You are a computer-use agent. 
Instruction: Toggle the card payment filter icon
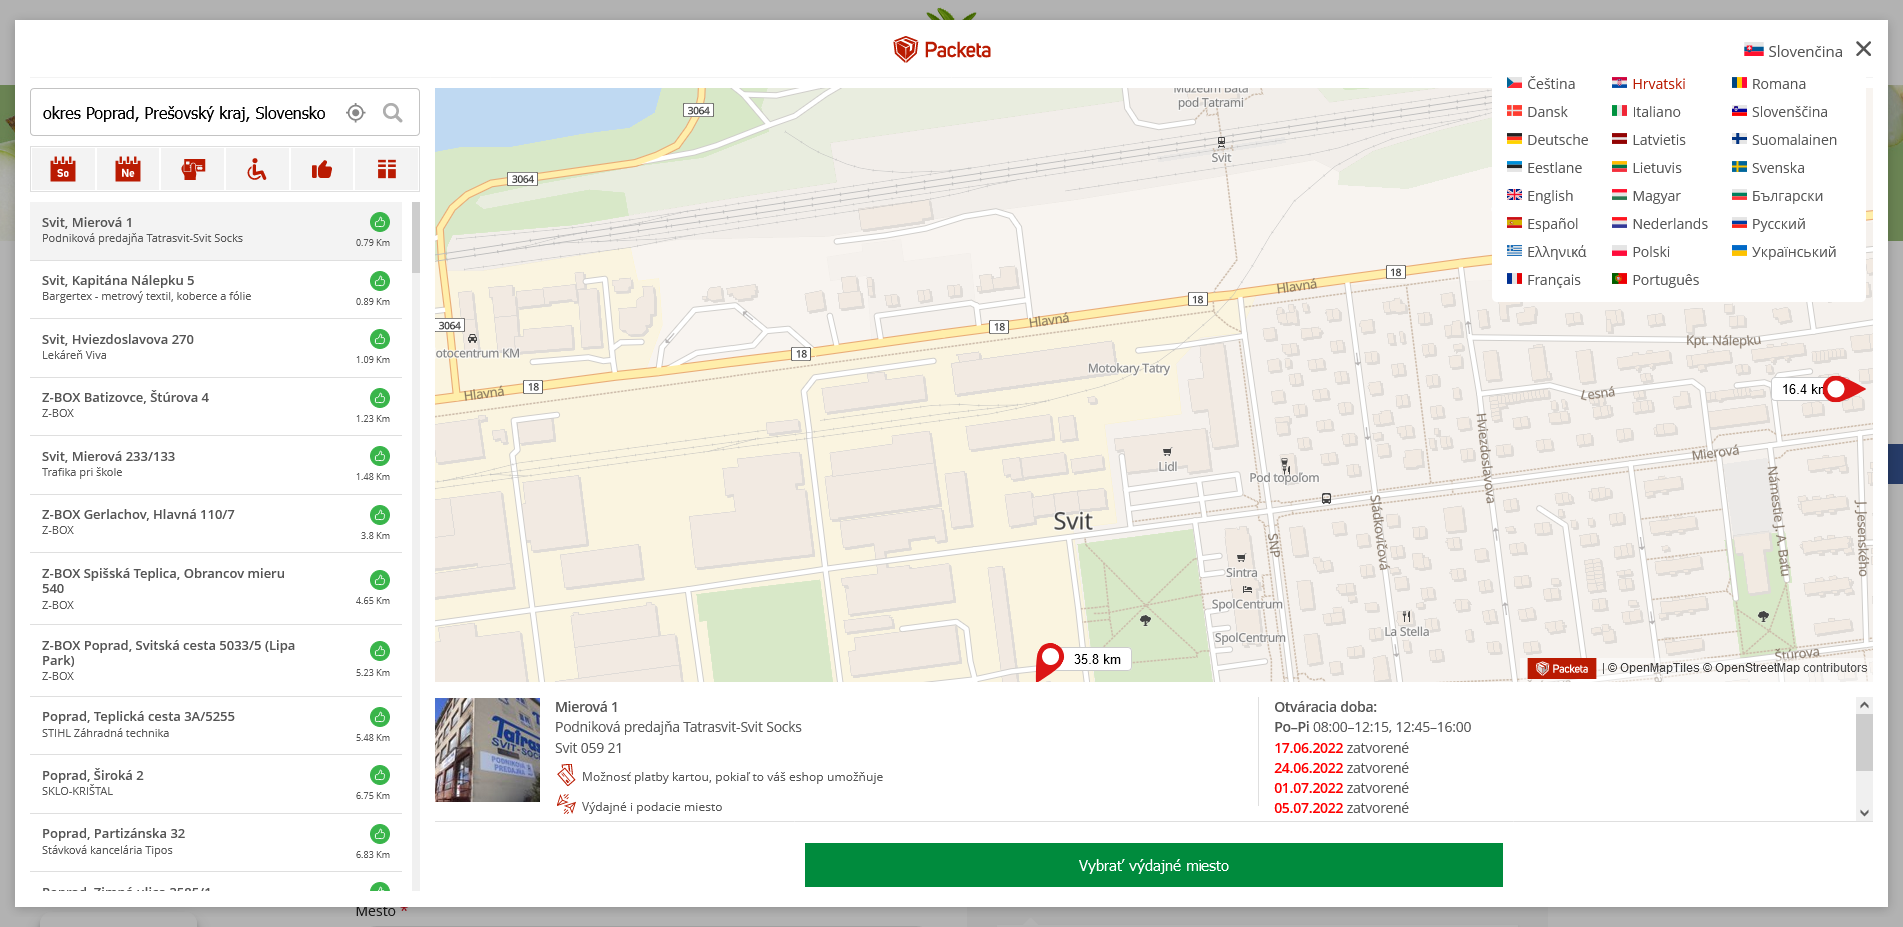(x=193, y=169)
